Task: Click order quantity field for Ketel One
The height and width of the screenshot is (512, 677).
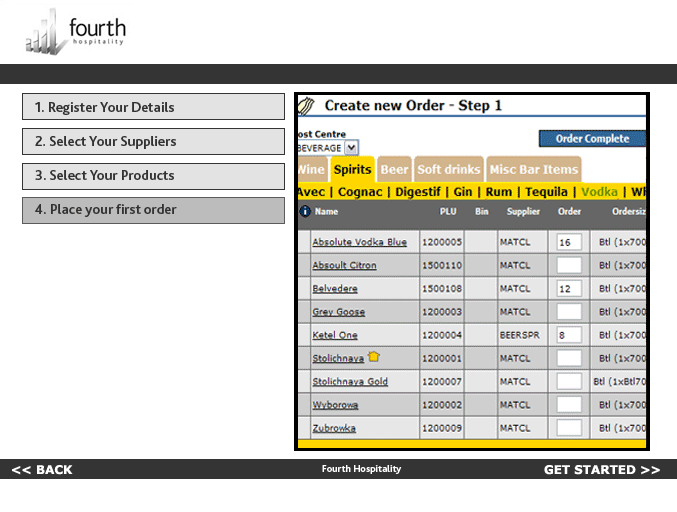Action: 569,335
